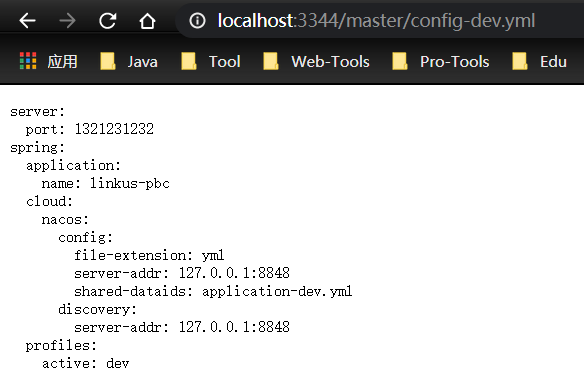
Task: Select the 'name: linkus-pbc' line
Action: click(x=105, y=183)
